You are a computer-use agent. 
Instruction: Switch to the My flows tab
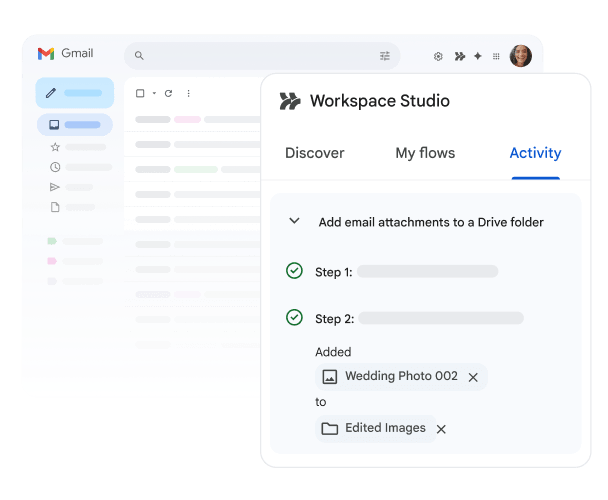click(x=425, y=153)
